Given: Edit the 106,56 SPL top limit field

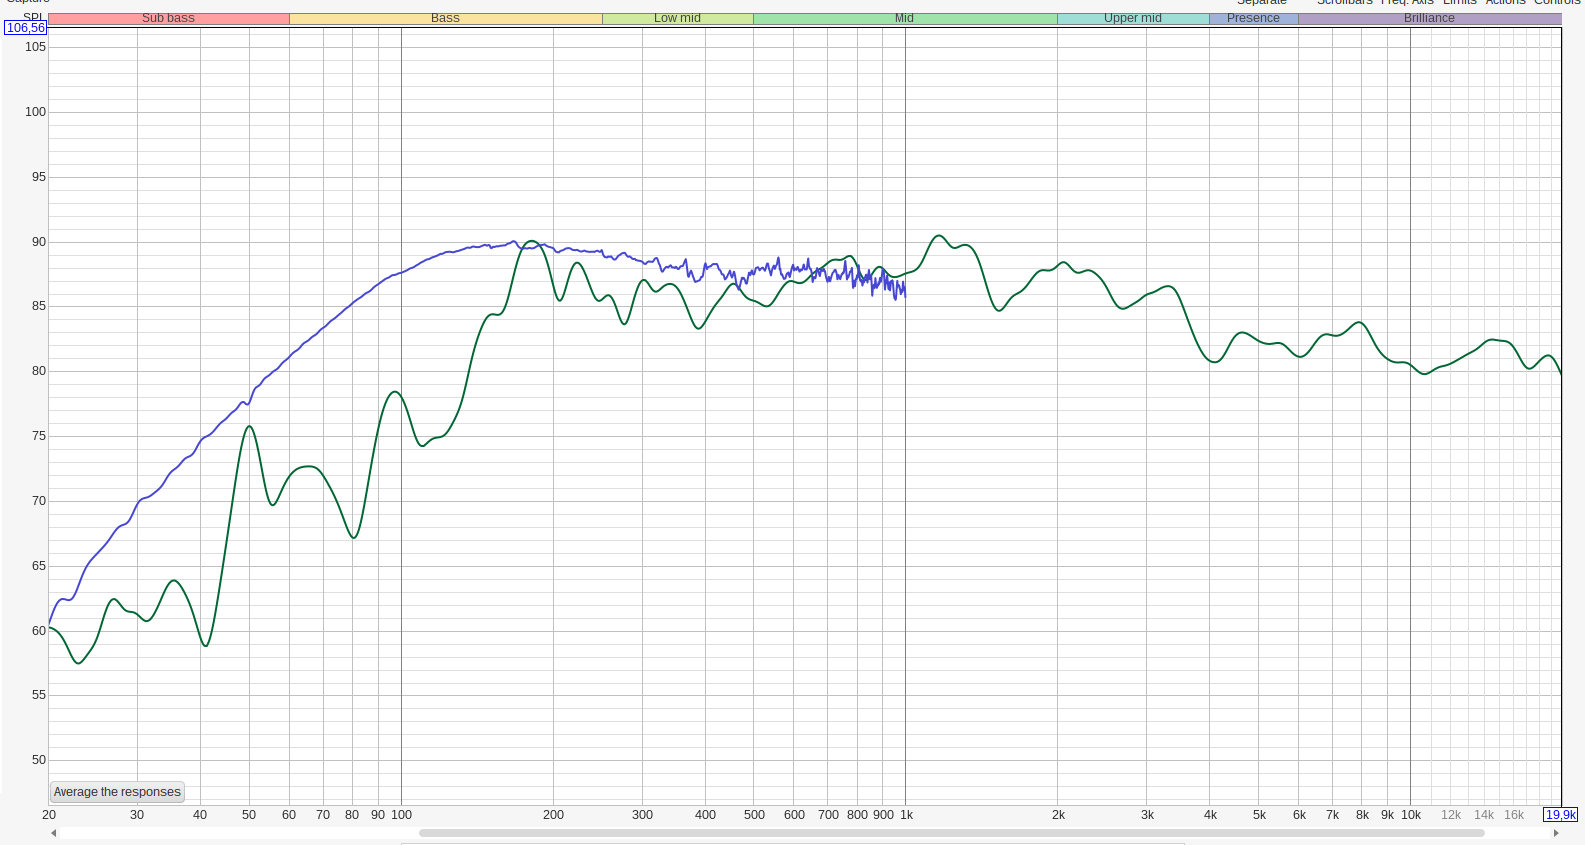Looking at the screenshot, I should point(25,28).
